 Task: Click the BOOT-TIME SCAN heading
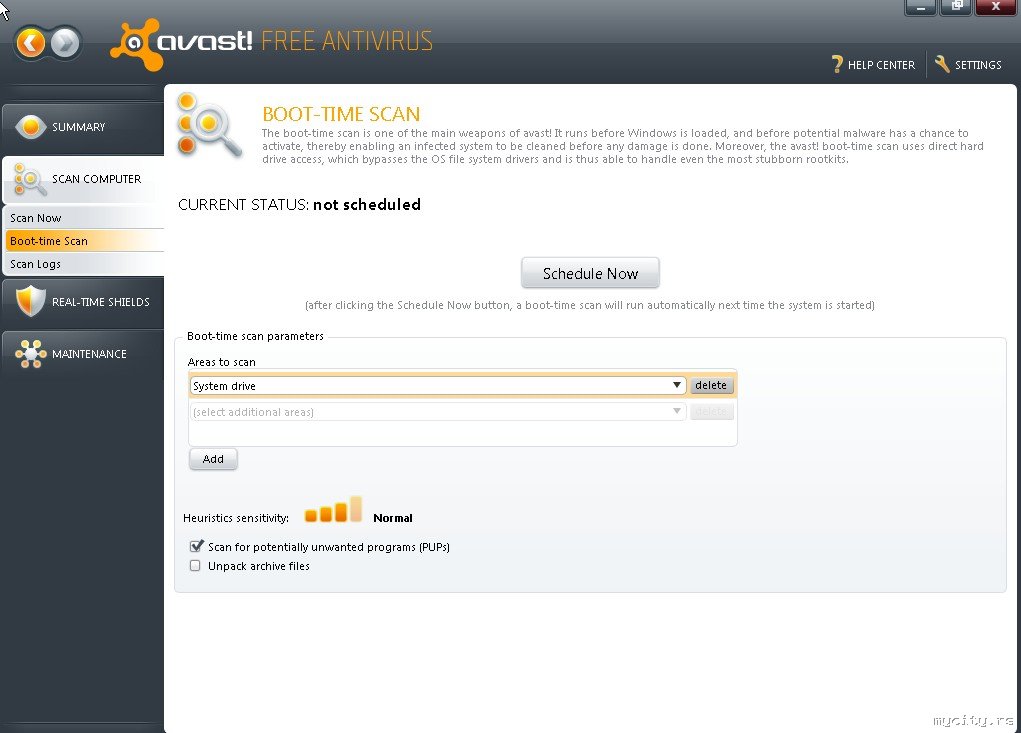(341, 115)
